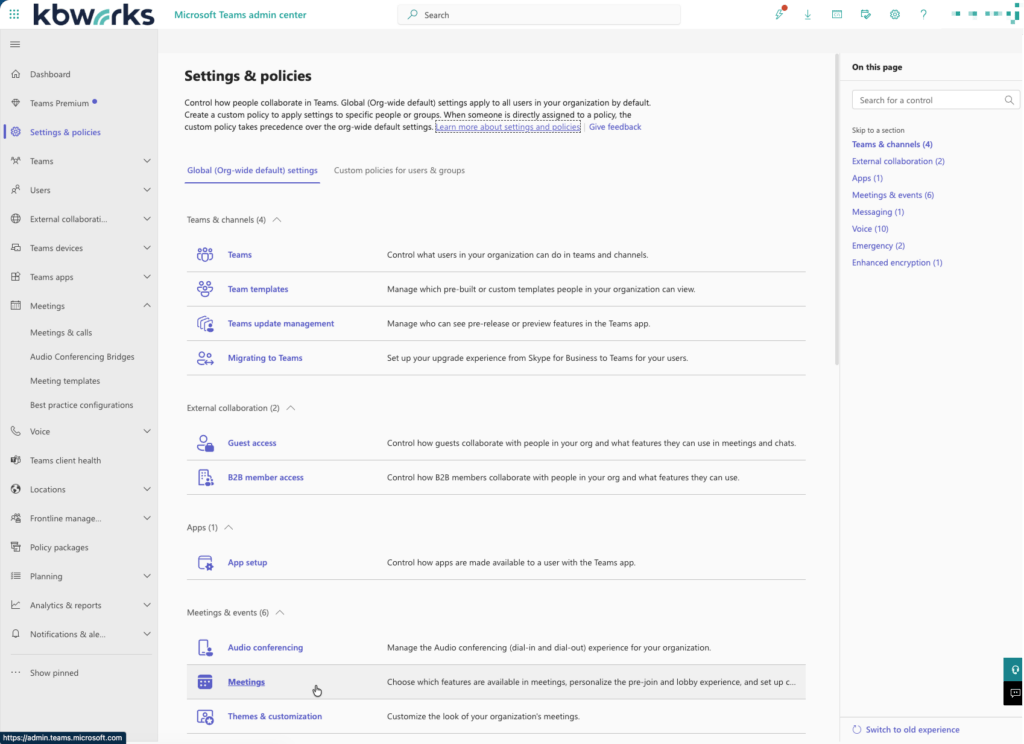Click the headset support icon at bottom right
Image resolution: width=1024 pixels, height=744 pixels.
point(1014,668)
